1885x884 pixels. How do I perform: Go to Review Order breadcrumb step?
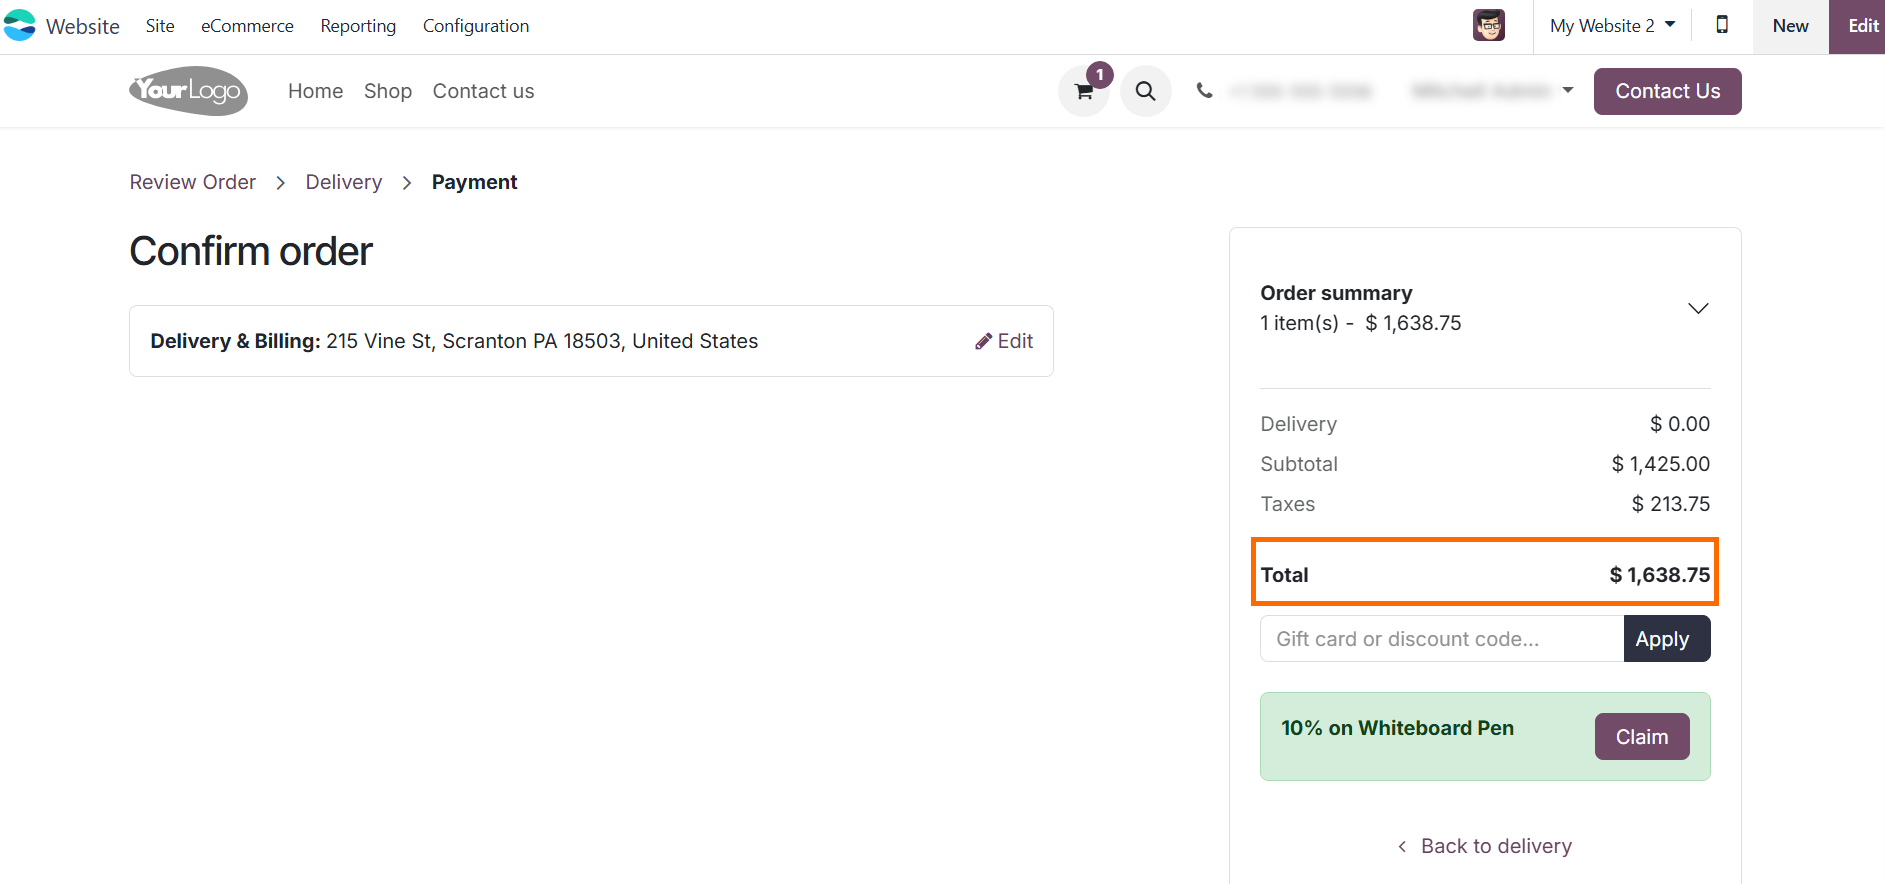(x=193, y=182)
